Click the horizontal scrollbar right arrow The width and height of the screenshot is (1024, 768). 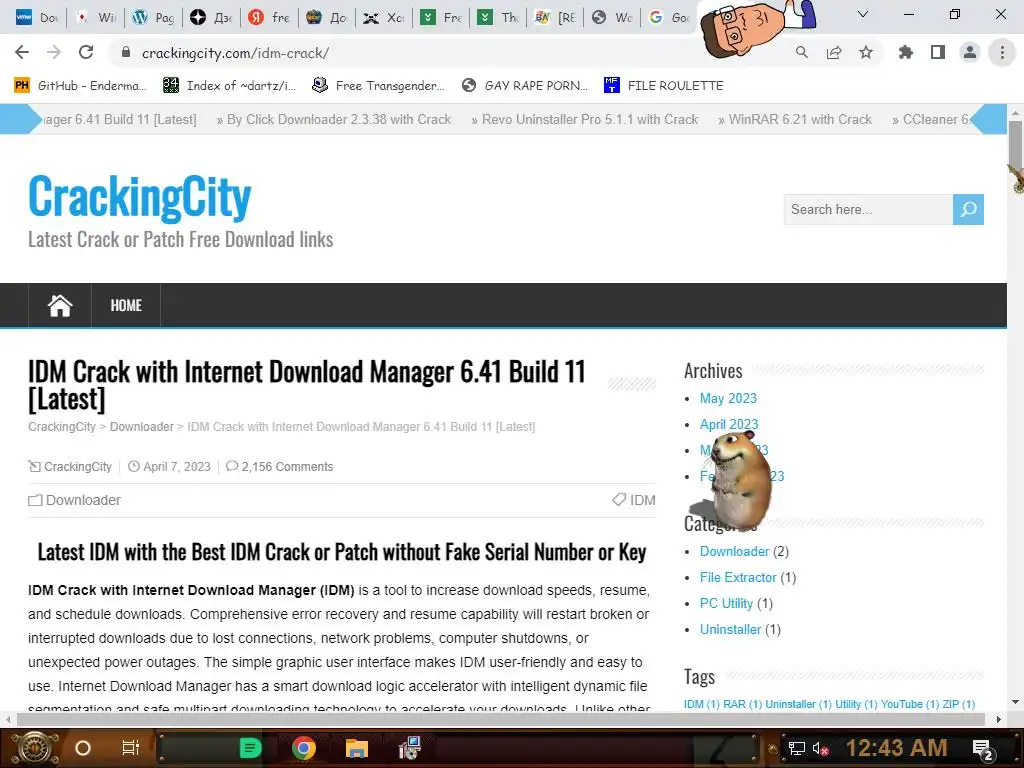[x=998, y=719]
